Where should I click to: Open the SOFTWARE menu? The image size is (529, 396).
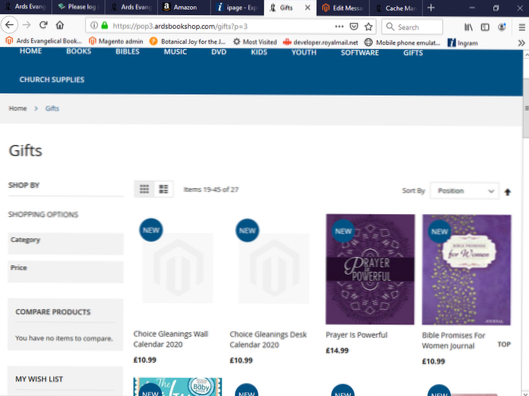coord(360,53)
